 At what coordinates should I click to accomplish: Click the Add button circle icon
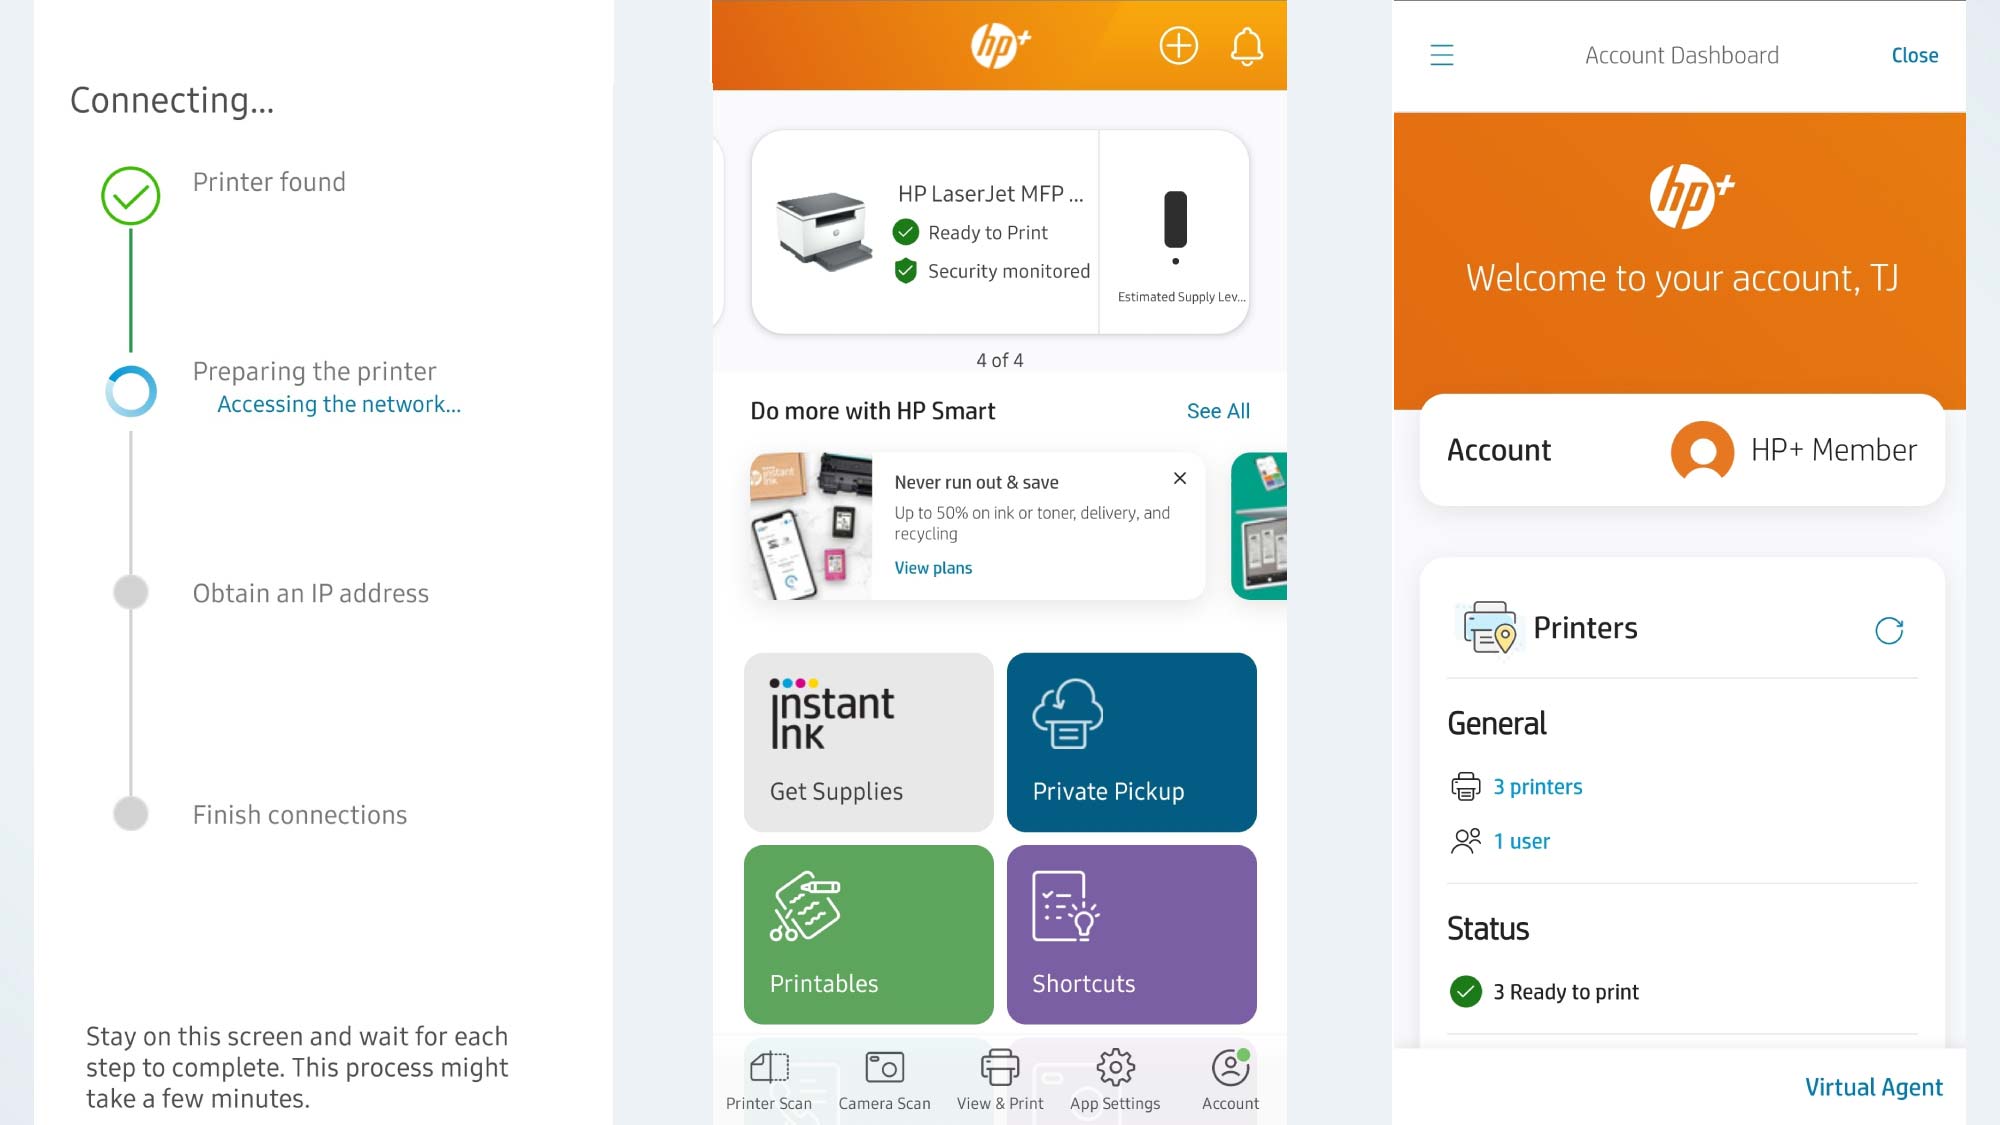[1179, 45]
